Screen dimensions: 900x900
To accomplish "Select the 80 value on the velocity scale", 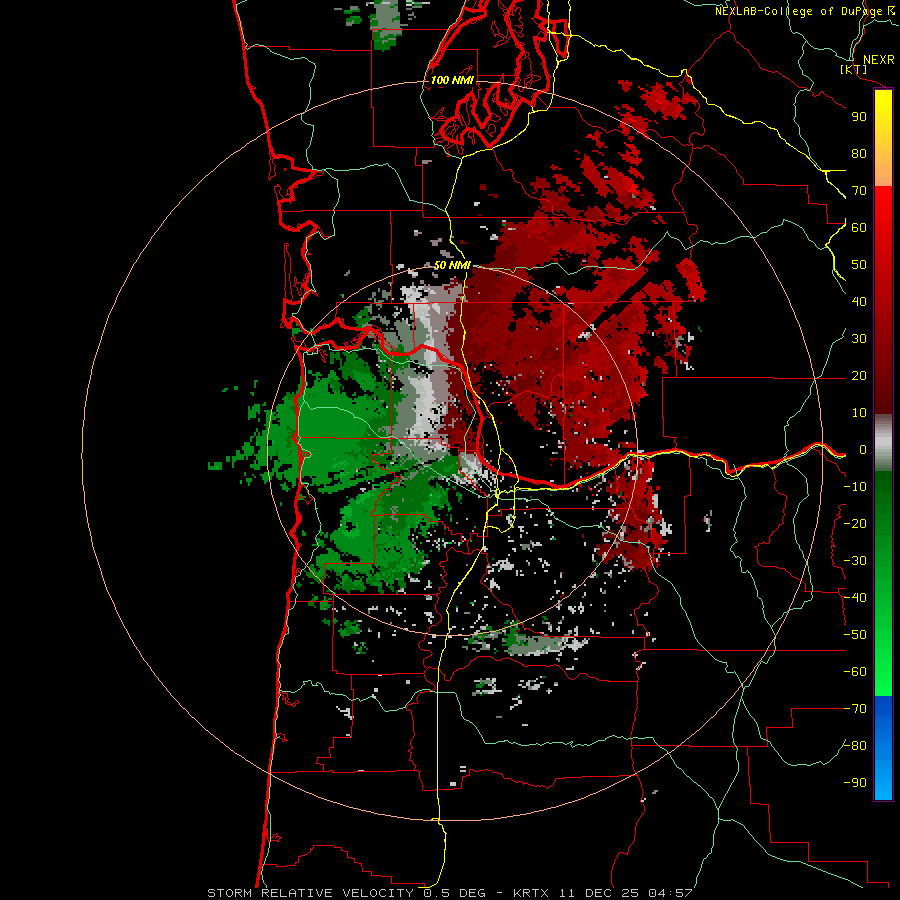I will point(859,154).
